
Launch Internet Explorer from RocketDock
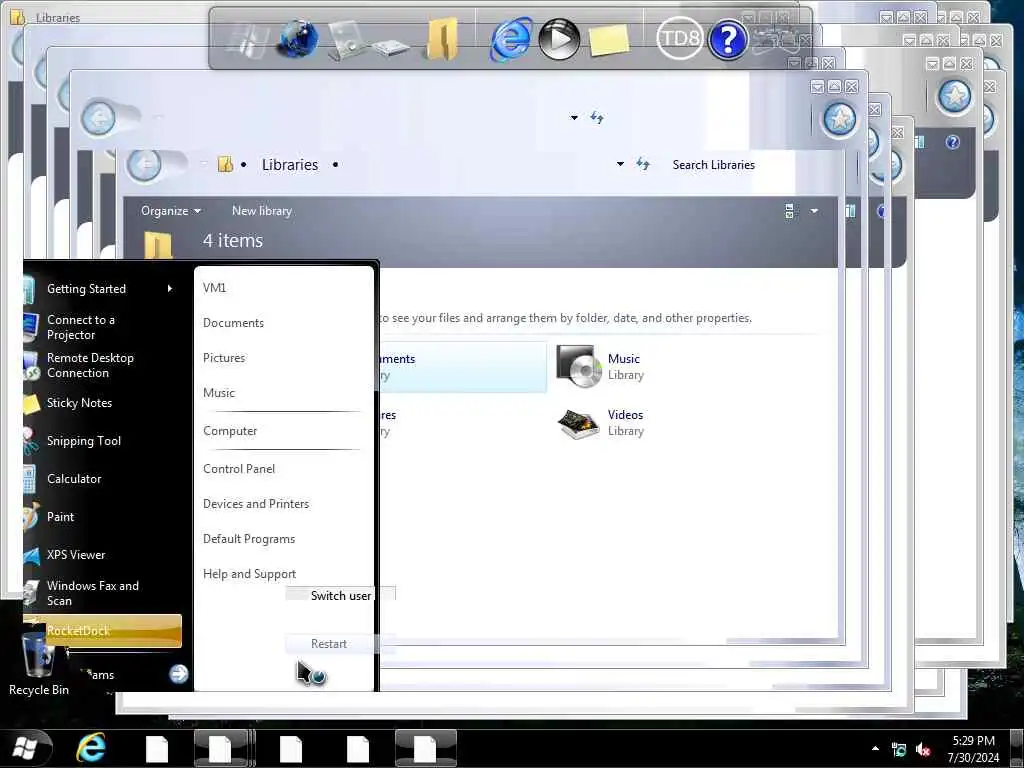[511, 39]
